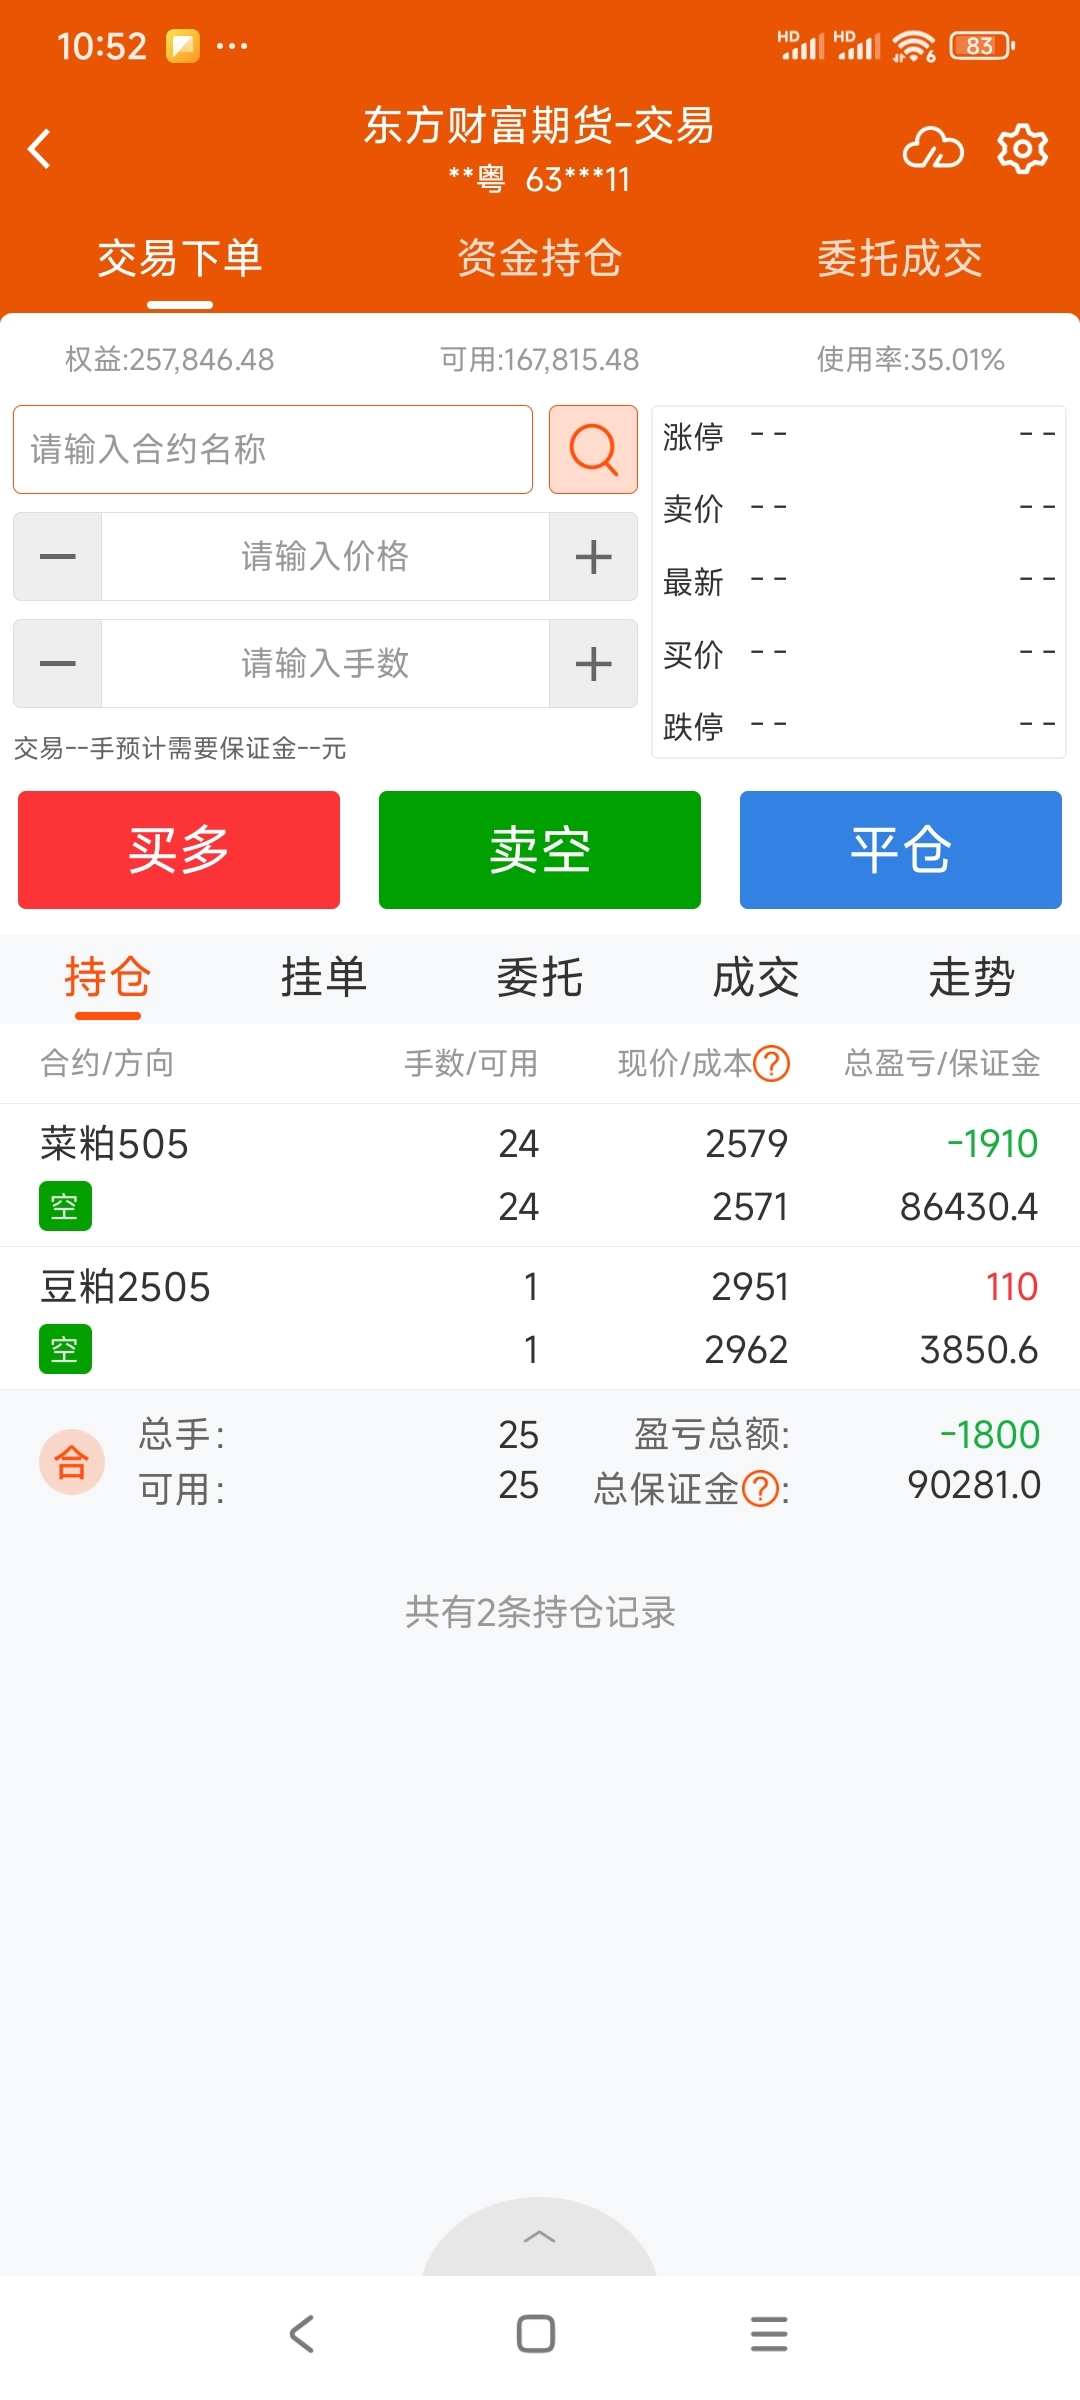This screenshot has height=2400, width=1080.
Task: Select the 委托 sub-tab
Action: click(540, 978)
